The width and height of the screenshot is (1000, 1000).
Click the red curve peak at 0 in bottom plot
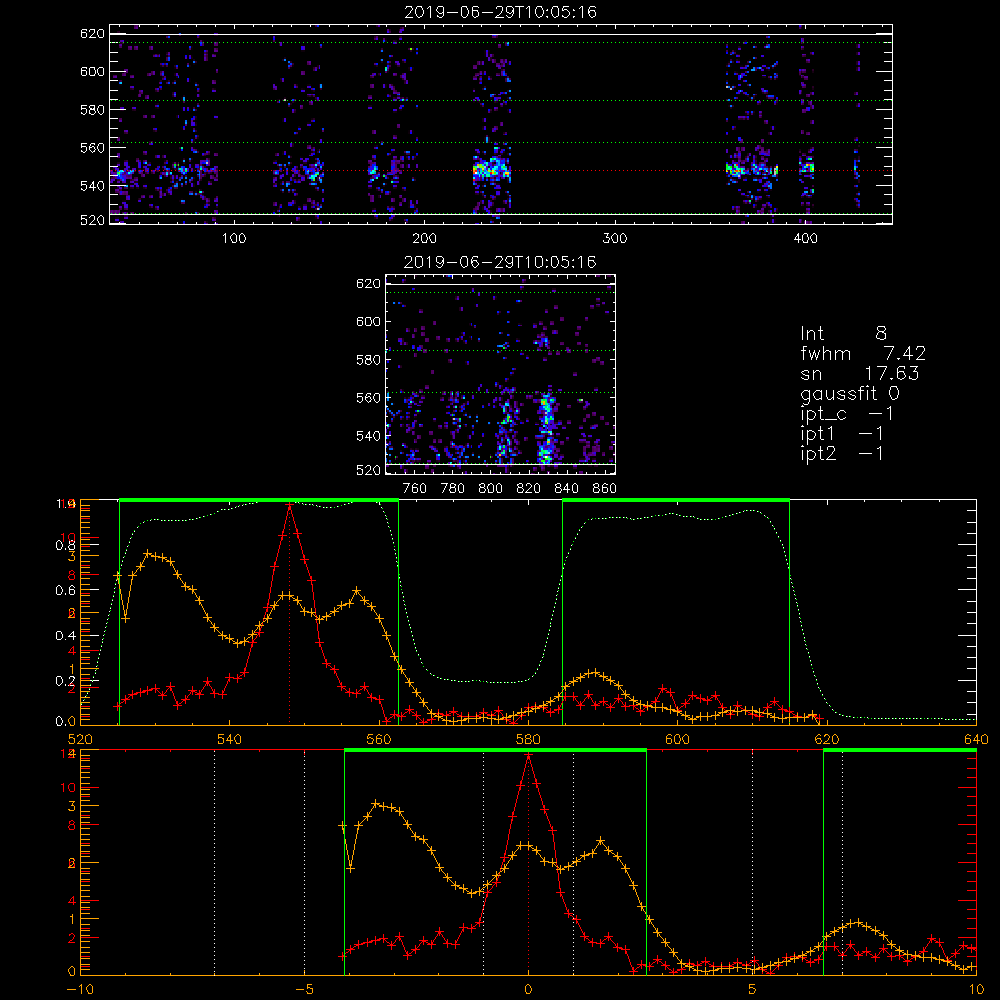(x=528, y=755)
